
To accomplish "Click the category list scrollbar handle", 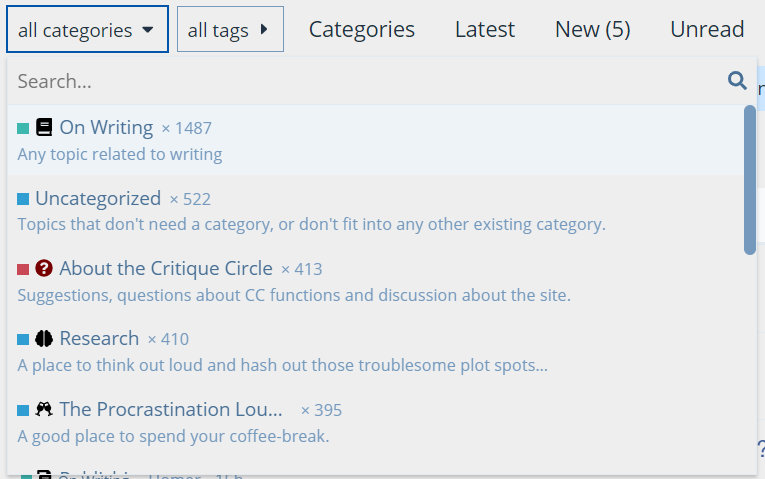I will [749, 180].
